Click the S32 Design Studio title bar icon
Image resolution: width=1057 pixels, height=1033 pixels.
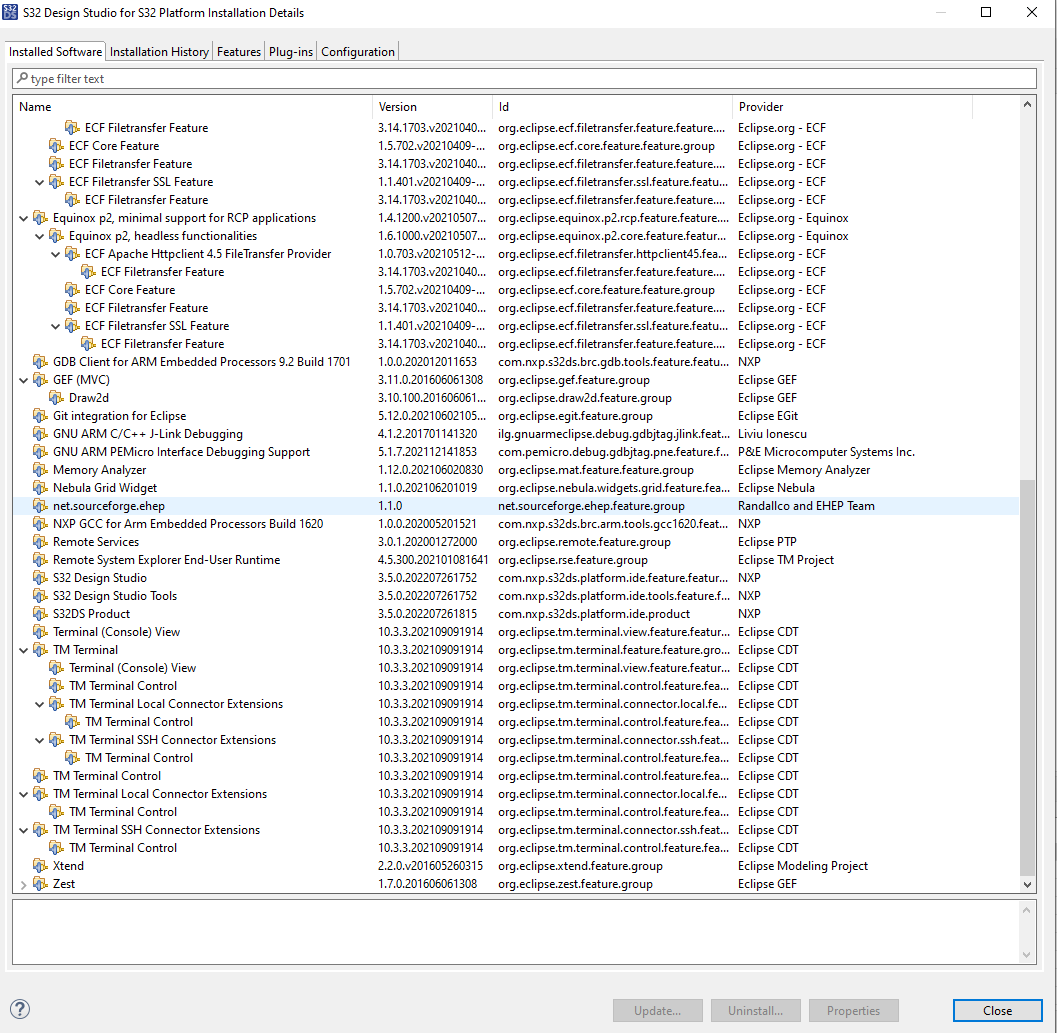[x=12, y=12]
